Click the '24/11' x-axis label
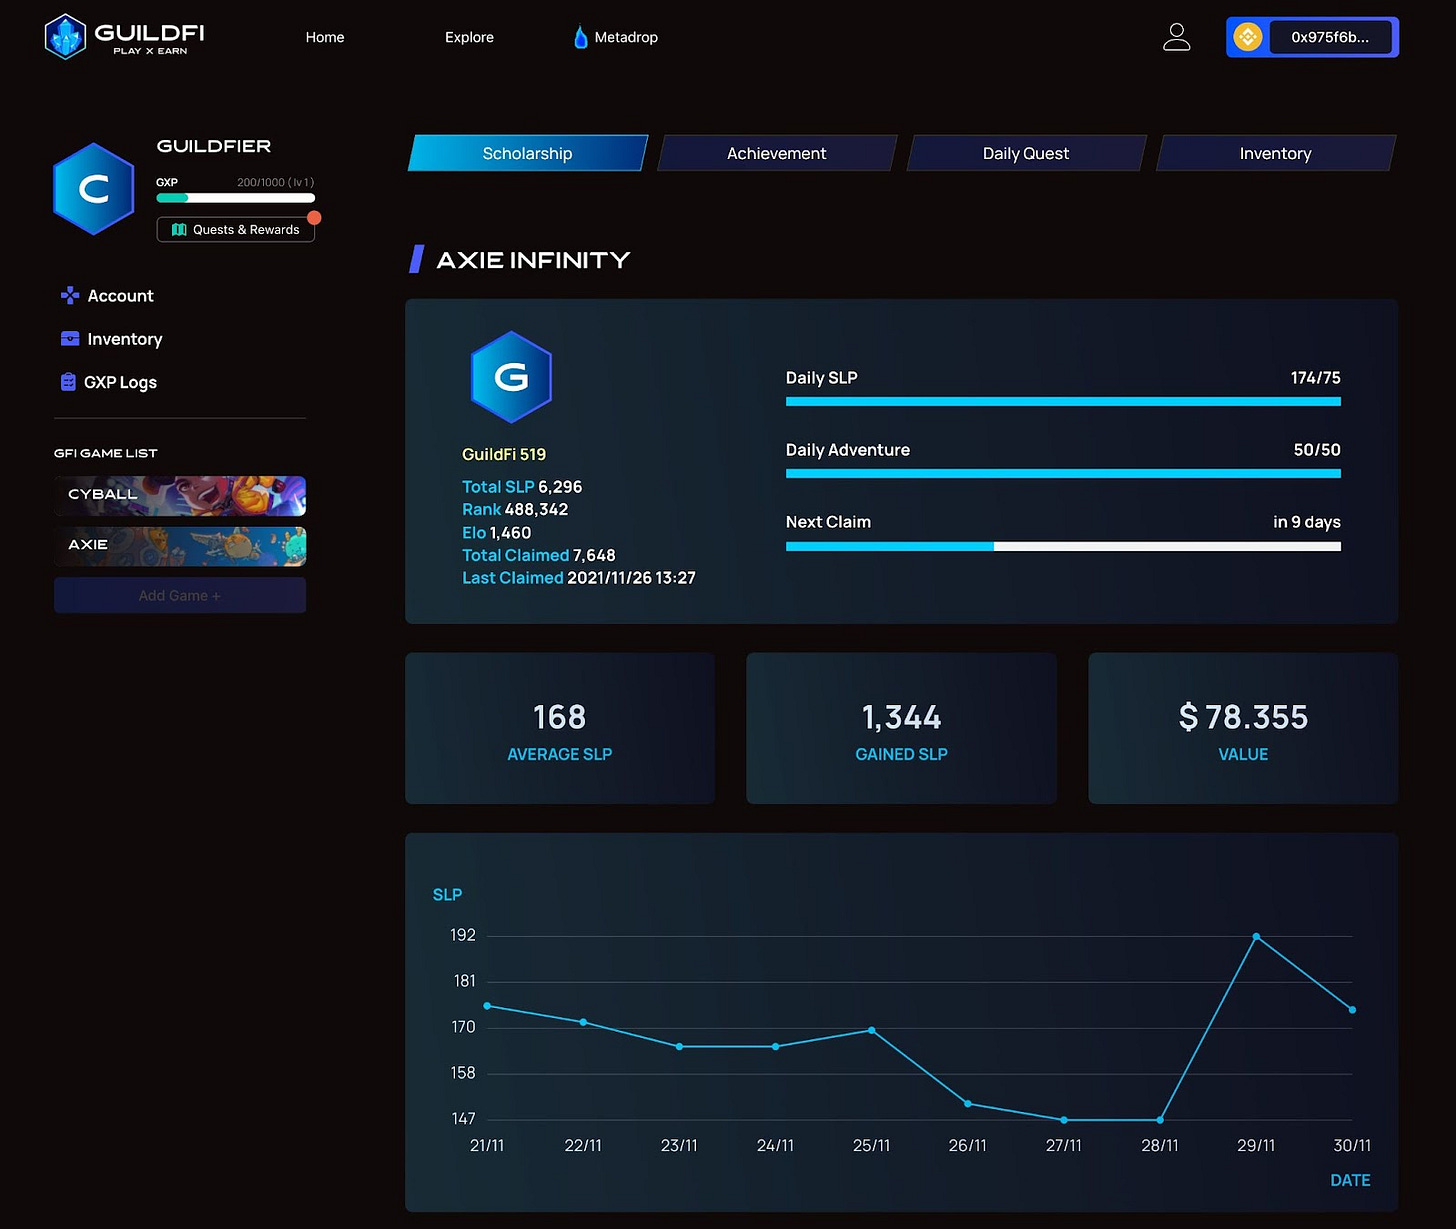 pyautogui.click(x=775, y=1146)
